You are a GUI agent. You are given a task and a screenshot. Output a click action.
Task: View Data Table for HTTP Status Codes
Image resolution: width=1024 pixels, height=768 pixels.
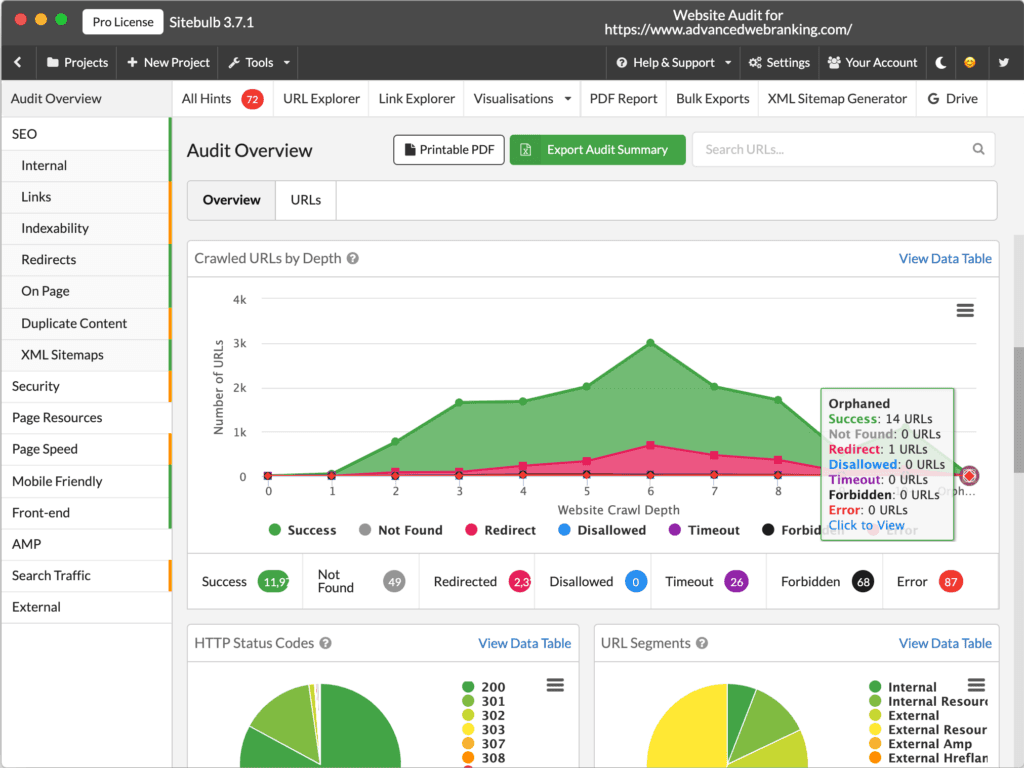[524, 643]
